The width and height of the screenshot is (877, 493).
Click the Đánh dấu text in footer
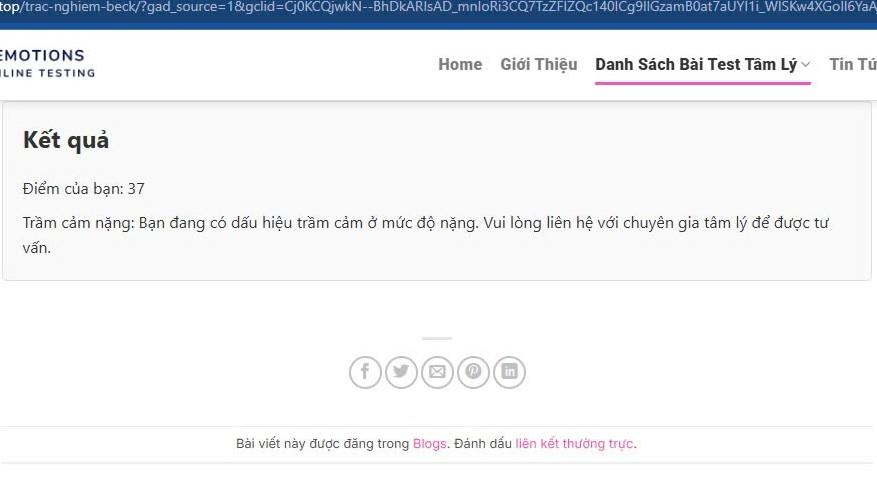[483, 444]
